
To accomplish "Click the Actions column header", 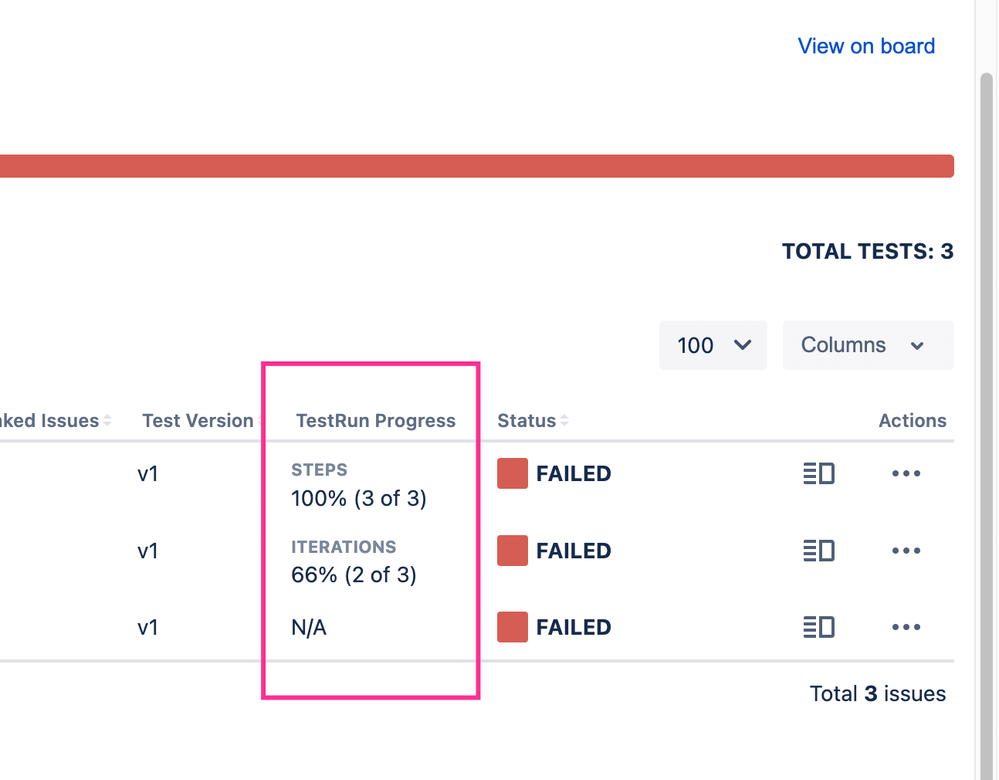I will (912, 421).
